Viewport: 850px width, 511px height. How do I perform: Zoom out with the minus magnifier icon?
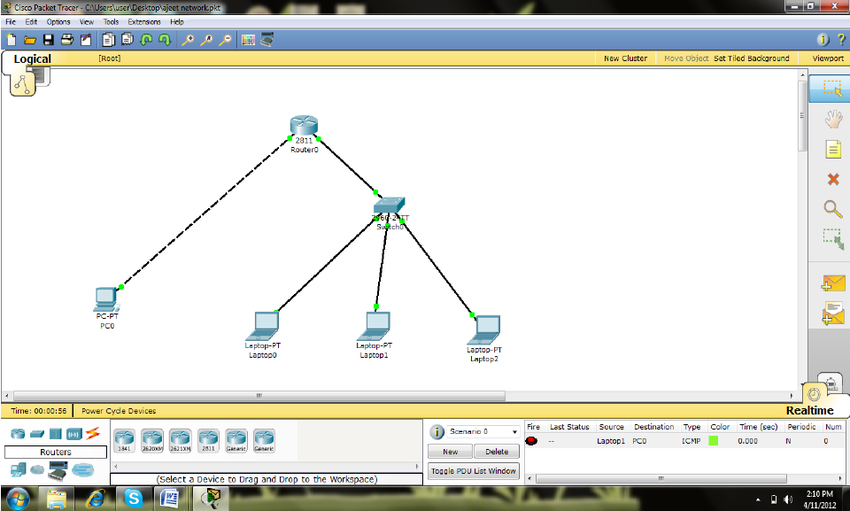click(x=225, y=40)
